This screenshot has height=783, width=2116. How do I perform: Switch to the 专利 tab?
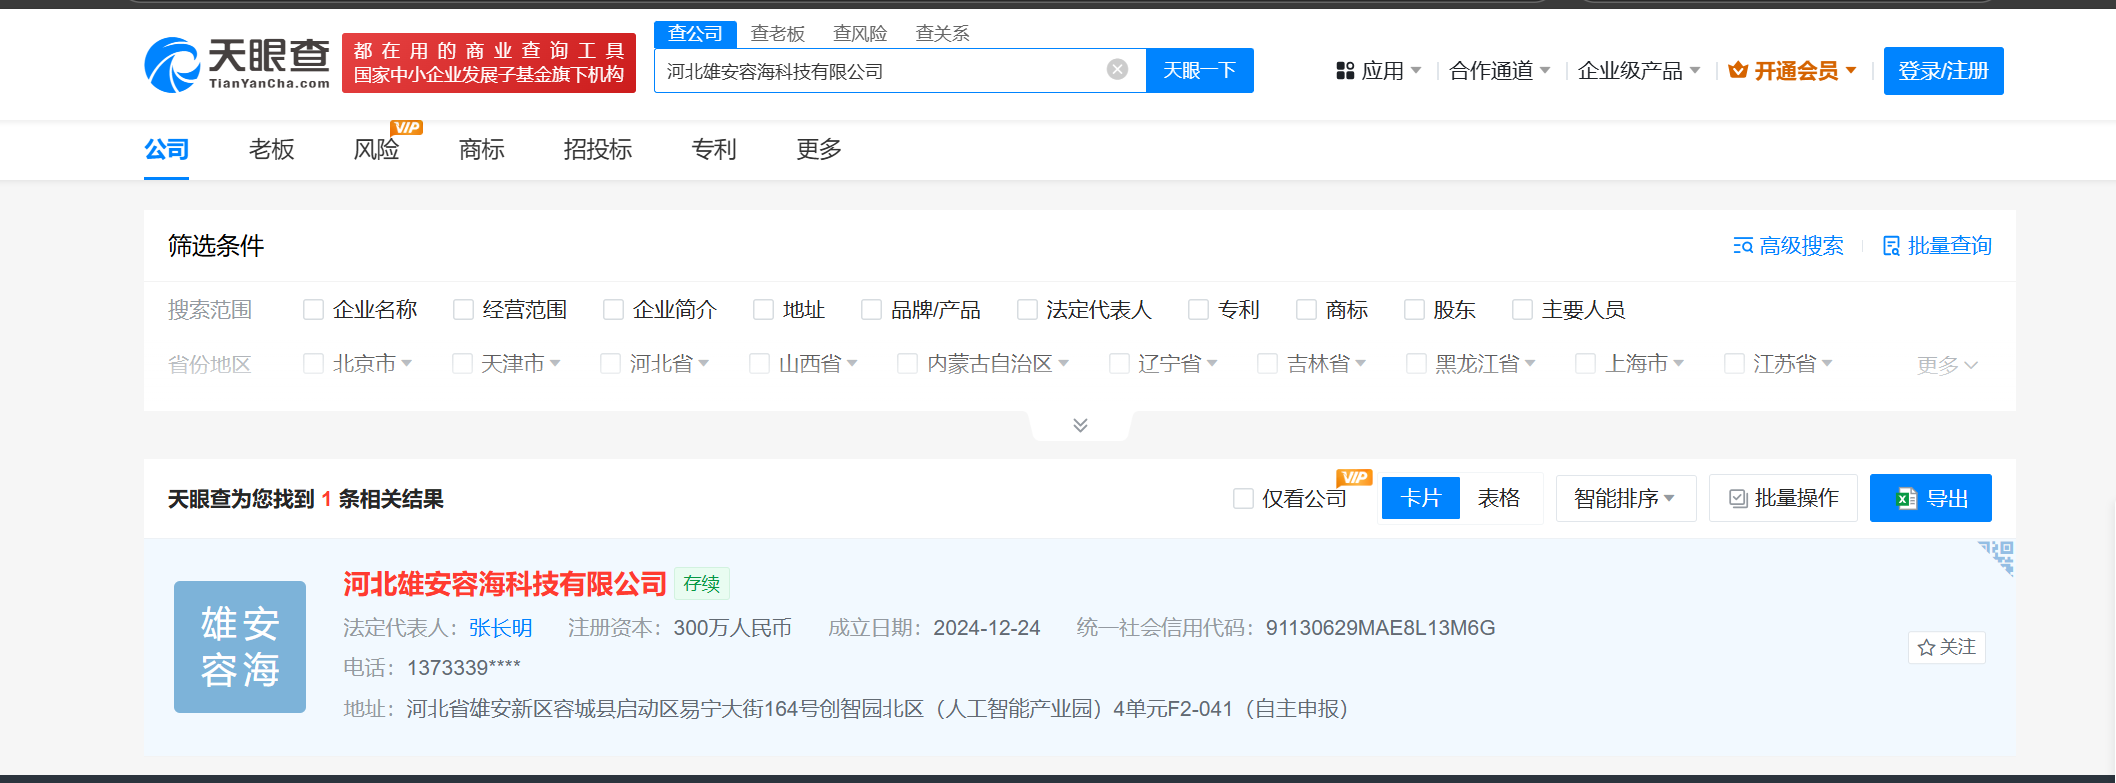click(x=714, y=150)
